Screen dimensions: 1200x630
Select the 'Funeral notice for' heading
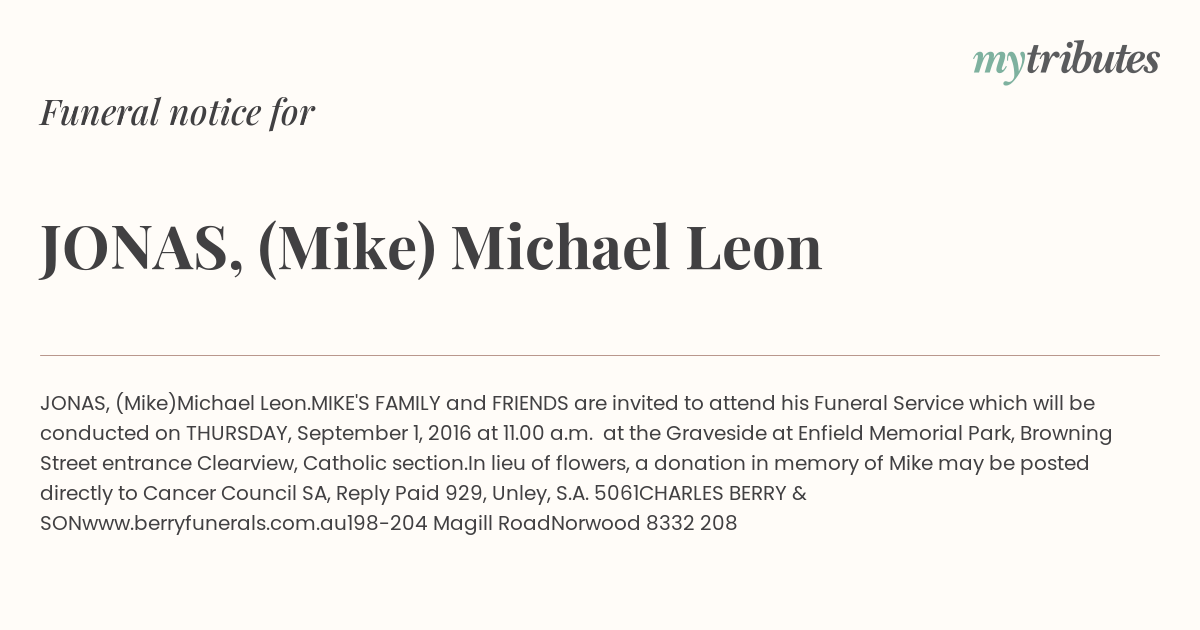(177, 112)
